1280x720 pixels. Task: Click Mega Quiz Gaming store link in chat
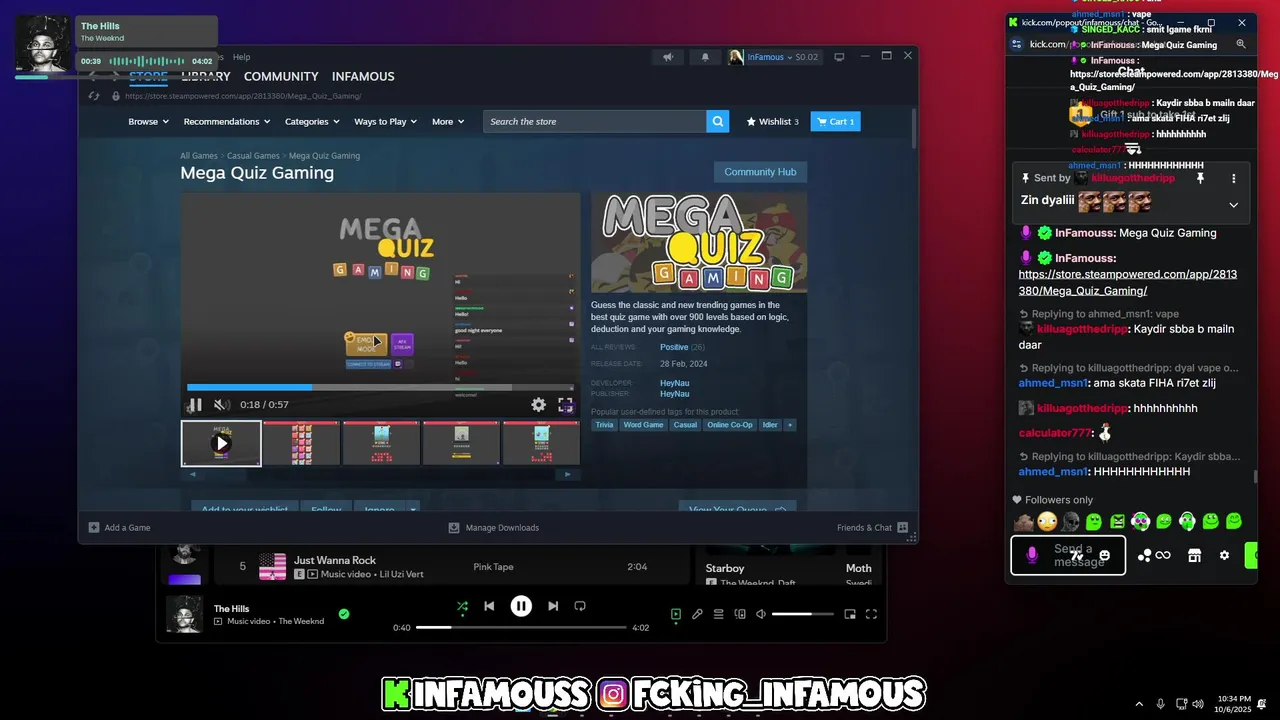pos(1127,282)
